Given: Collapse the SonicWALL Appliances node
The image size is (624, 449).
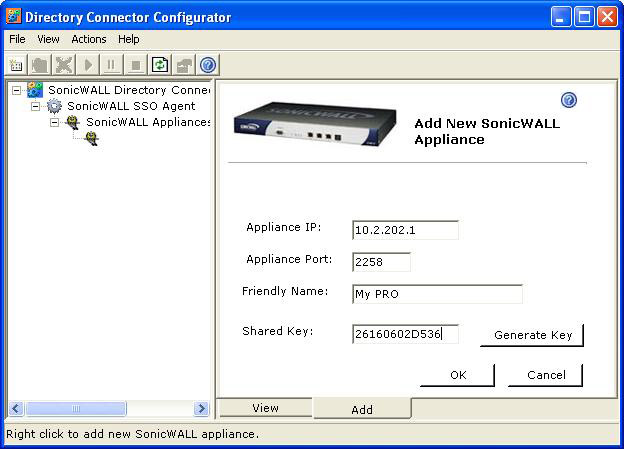Looking at the screenshot, I should tap(55, 122).
